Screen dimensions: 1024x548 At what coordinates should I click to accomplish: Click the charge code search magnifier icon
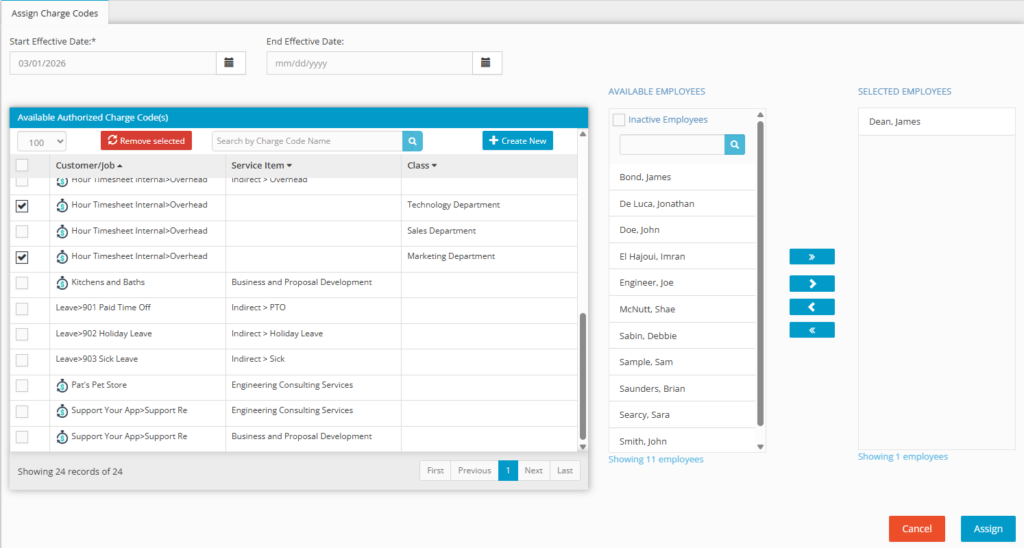tap(412, 141)
